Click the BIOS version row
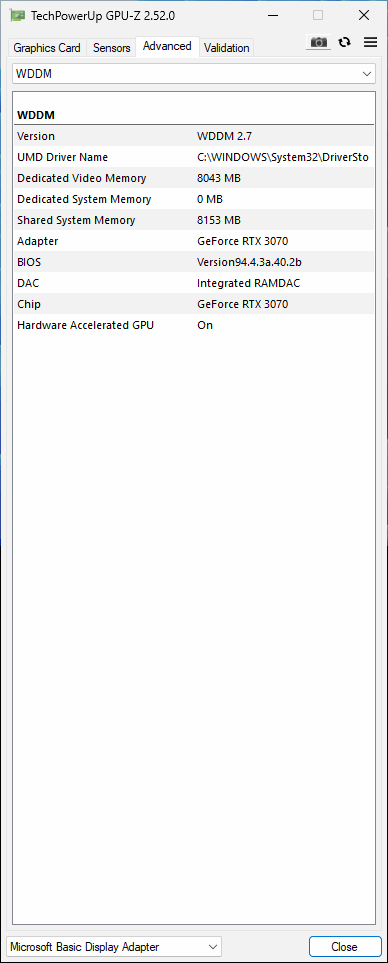388x963 pixels. point(194,262)
